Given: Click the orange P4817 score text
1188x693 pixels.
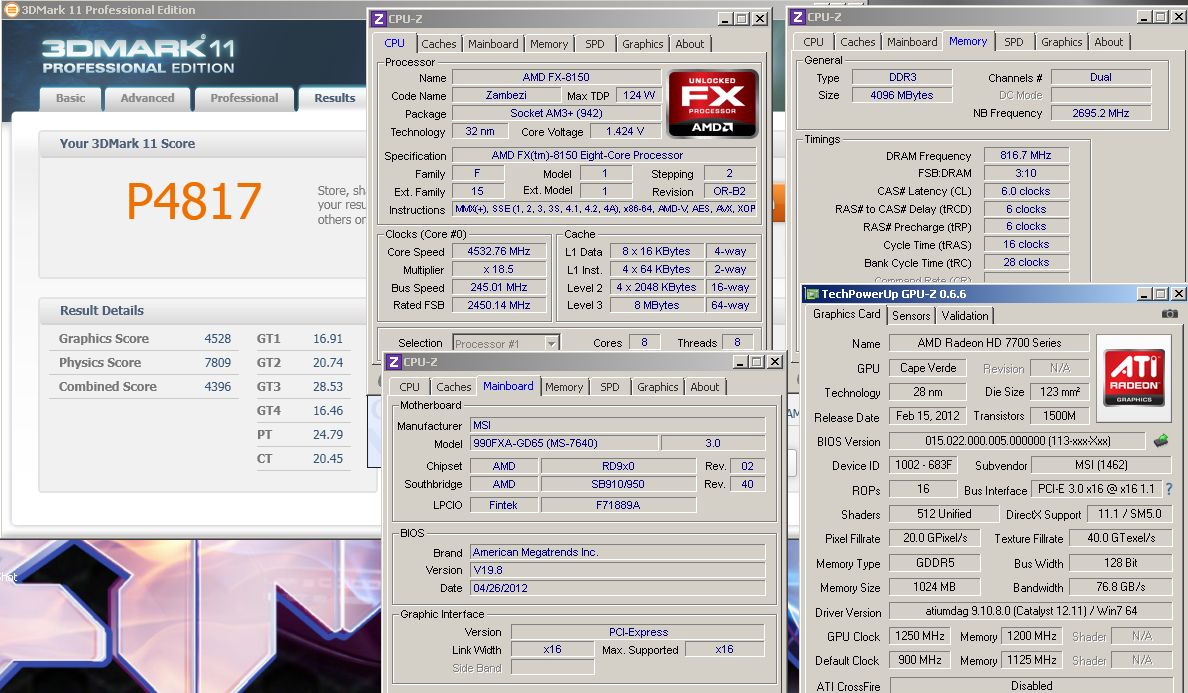Looking at the screenshot, I should (194, 201).
